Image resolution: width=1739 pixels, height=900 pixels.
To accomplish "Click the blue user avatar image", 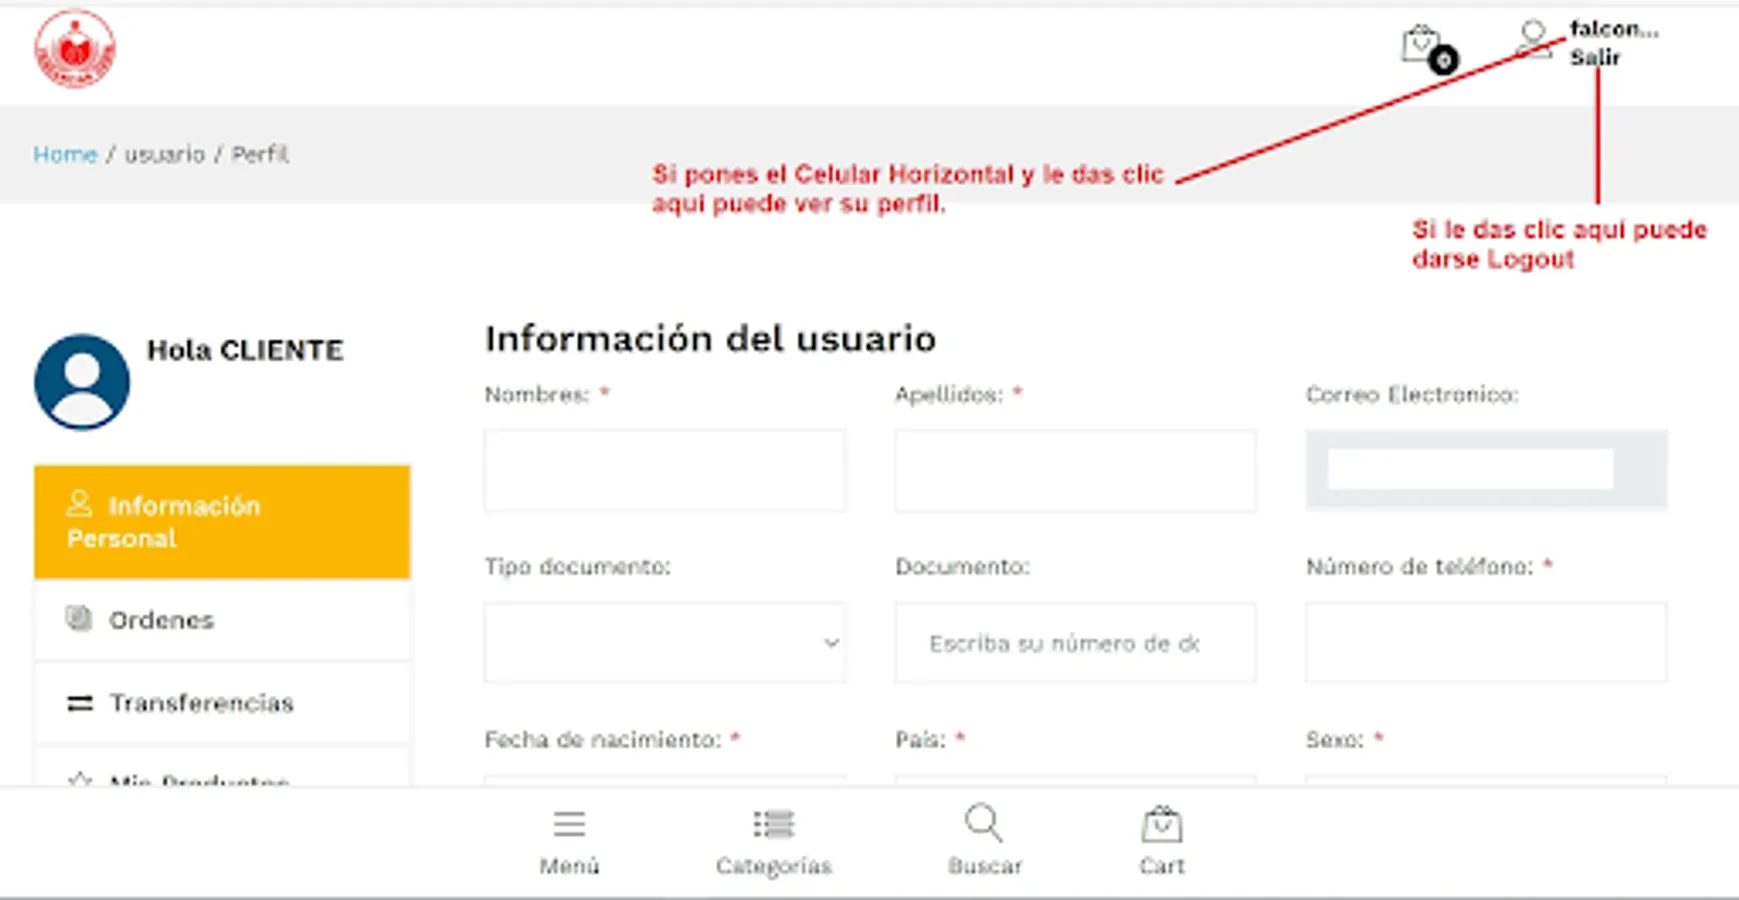I will (81, 383).
